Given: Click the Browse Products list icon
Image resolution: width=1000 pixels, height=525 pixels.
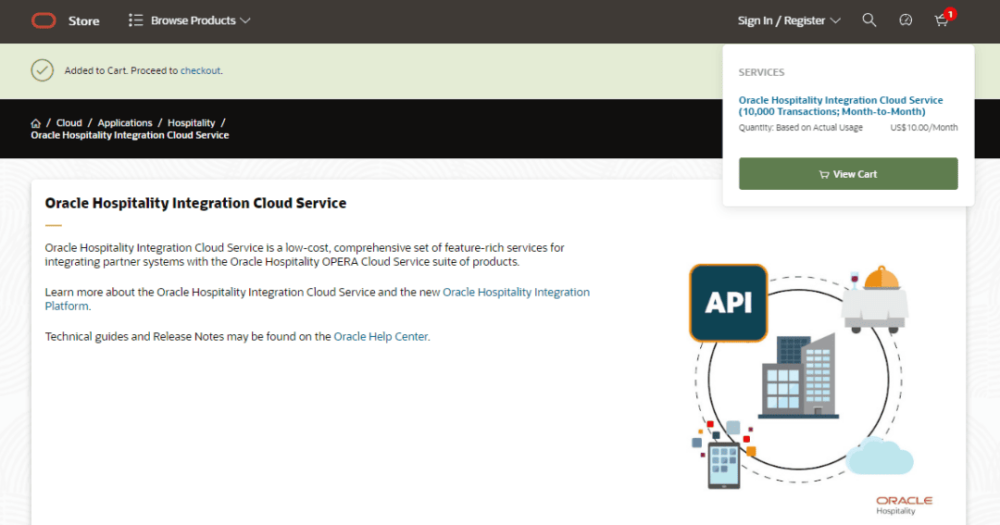Looking at the screenshot, I should coord(136,20).
